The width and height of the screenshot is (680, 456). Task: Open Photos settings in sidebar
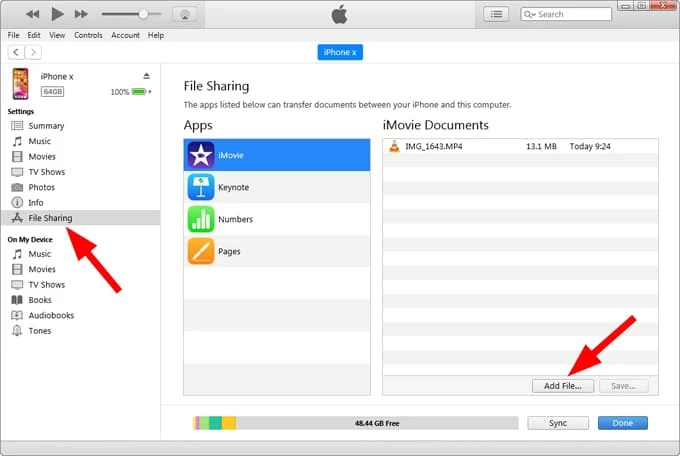coord(41,187)
